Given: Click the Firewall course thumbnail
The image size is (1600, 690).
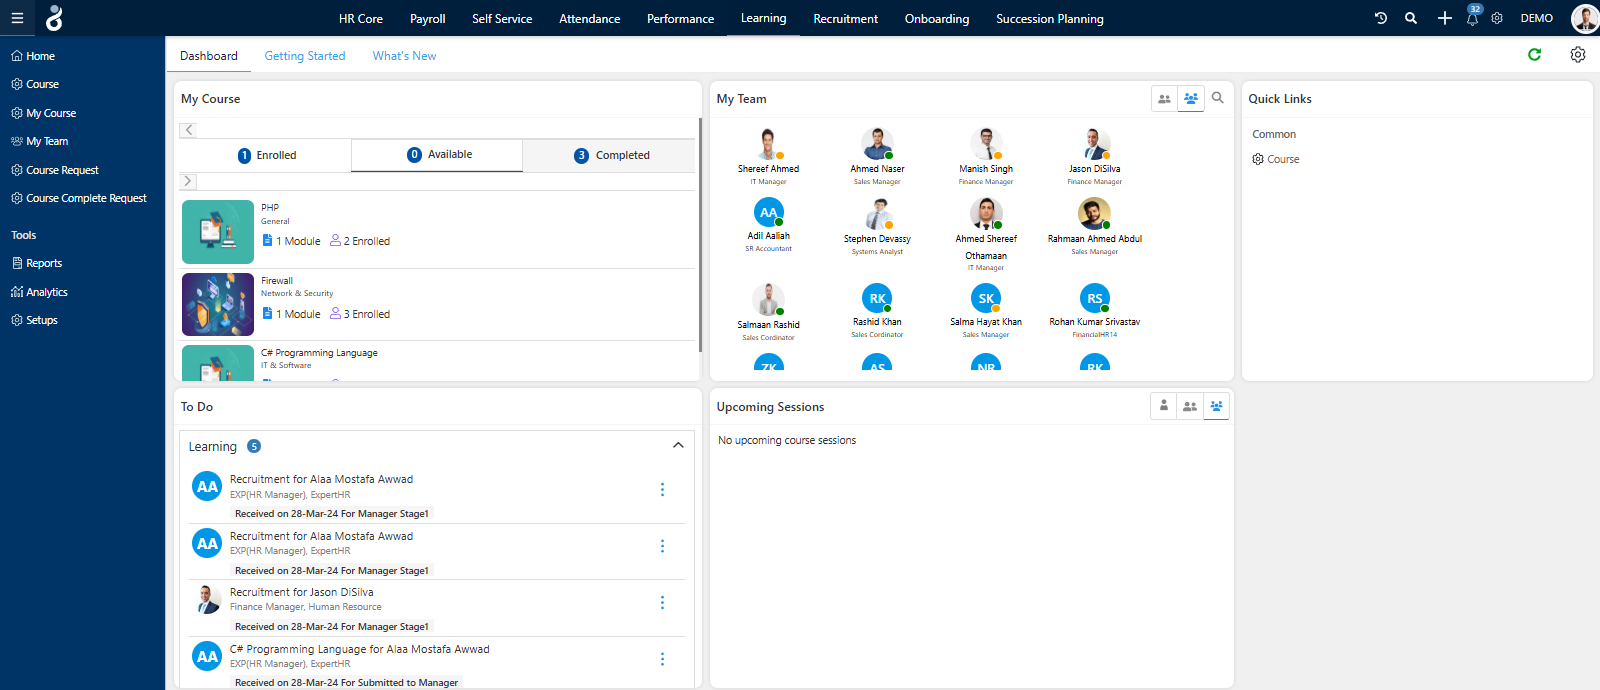Looking at the screenshot, I should point(218,304).
